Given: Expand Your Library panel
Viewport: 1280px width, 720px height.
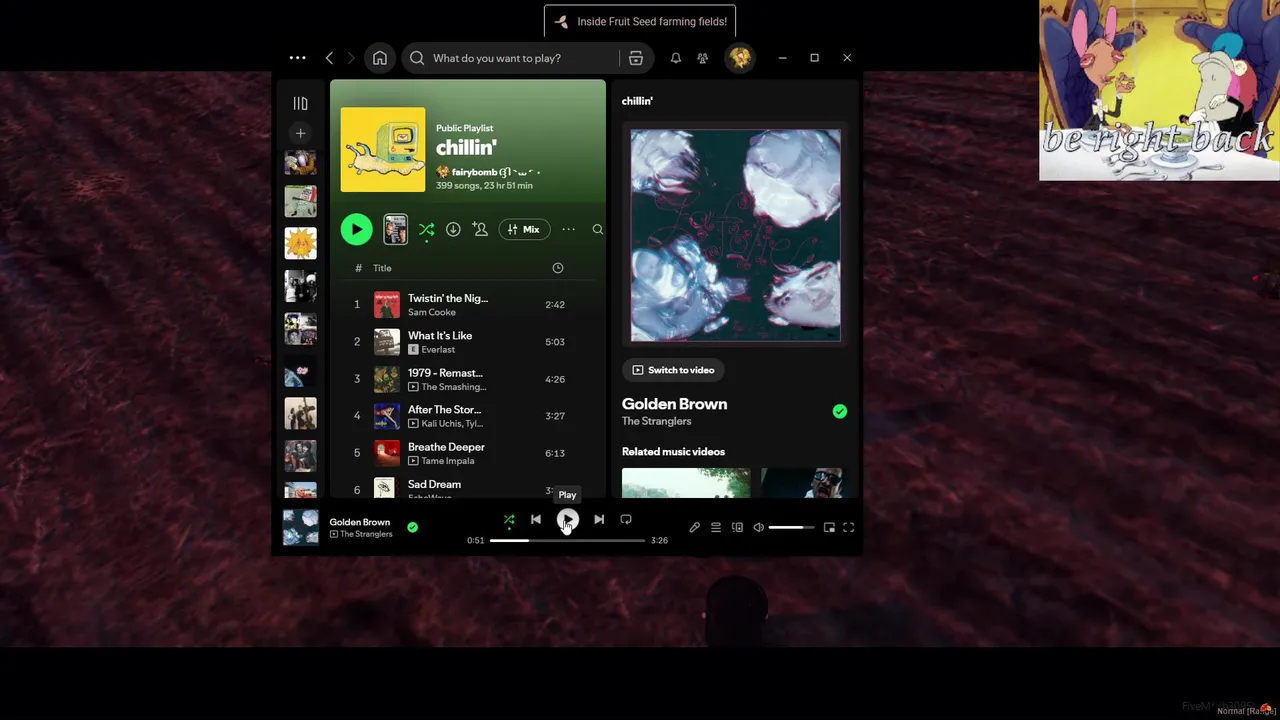Looking at the screenshot, I should [300, 103].
